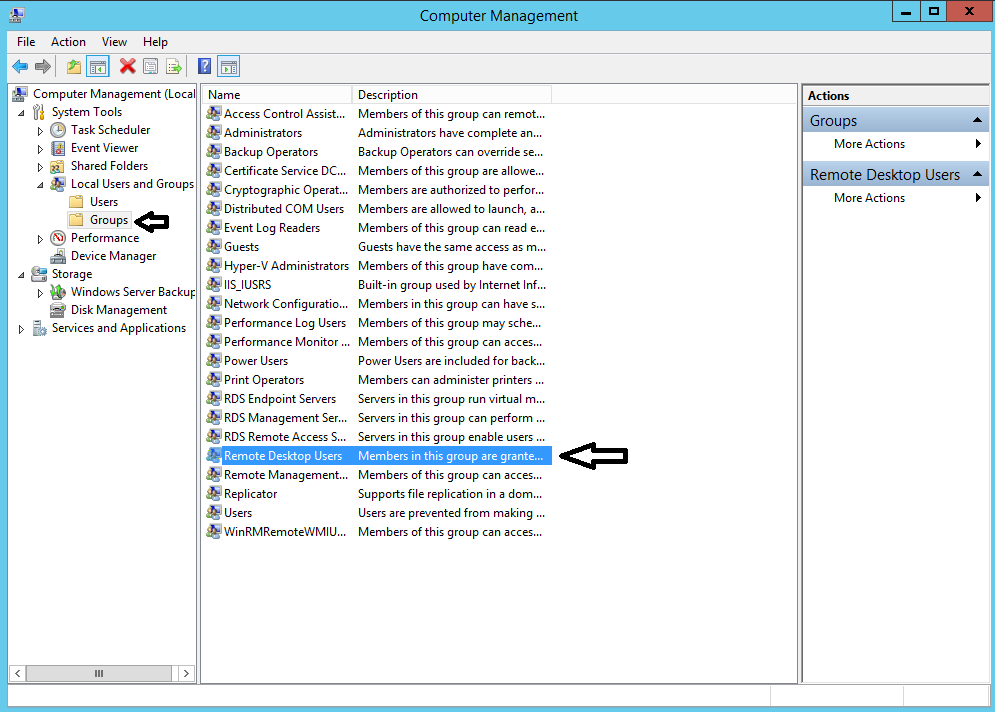Expand the Services and Applications node
The image size is (995, 712).
[x=22, y=329]
